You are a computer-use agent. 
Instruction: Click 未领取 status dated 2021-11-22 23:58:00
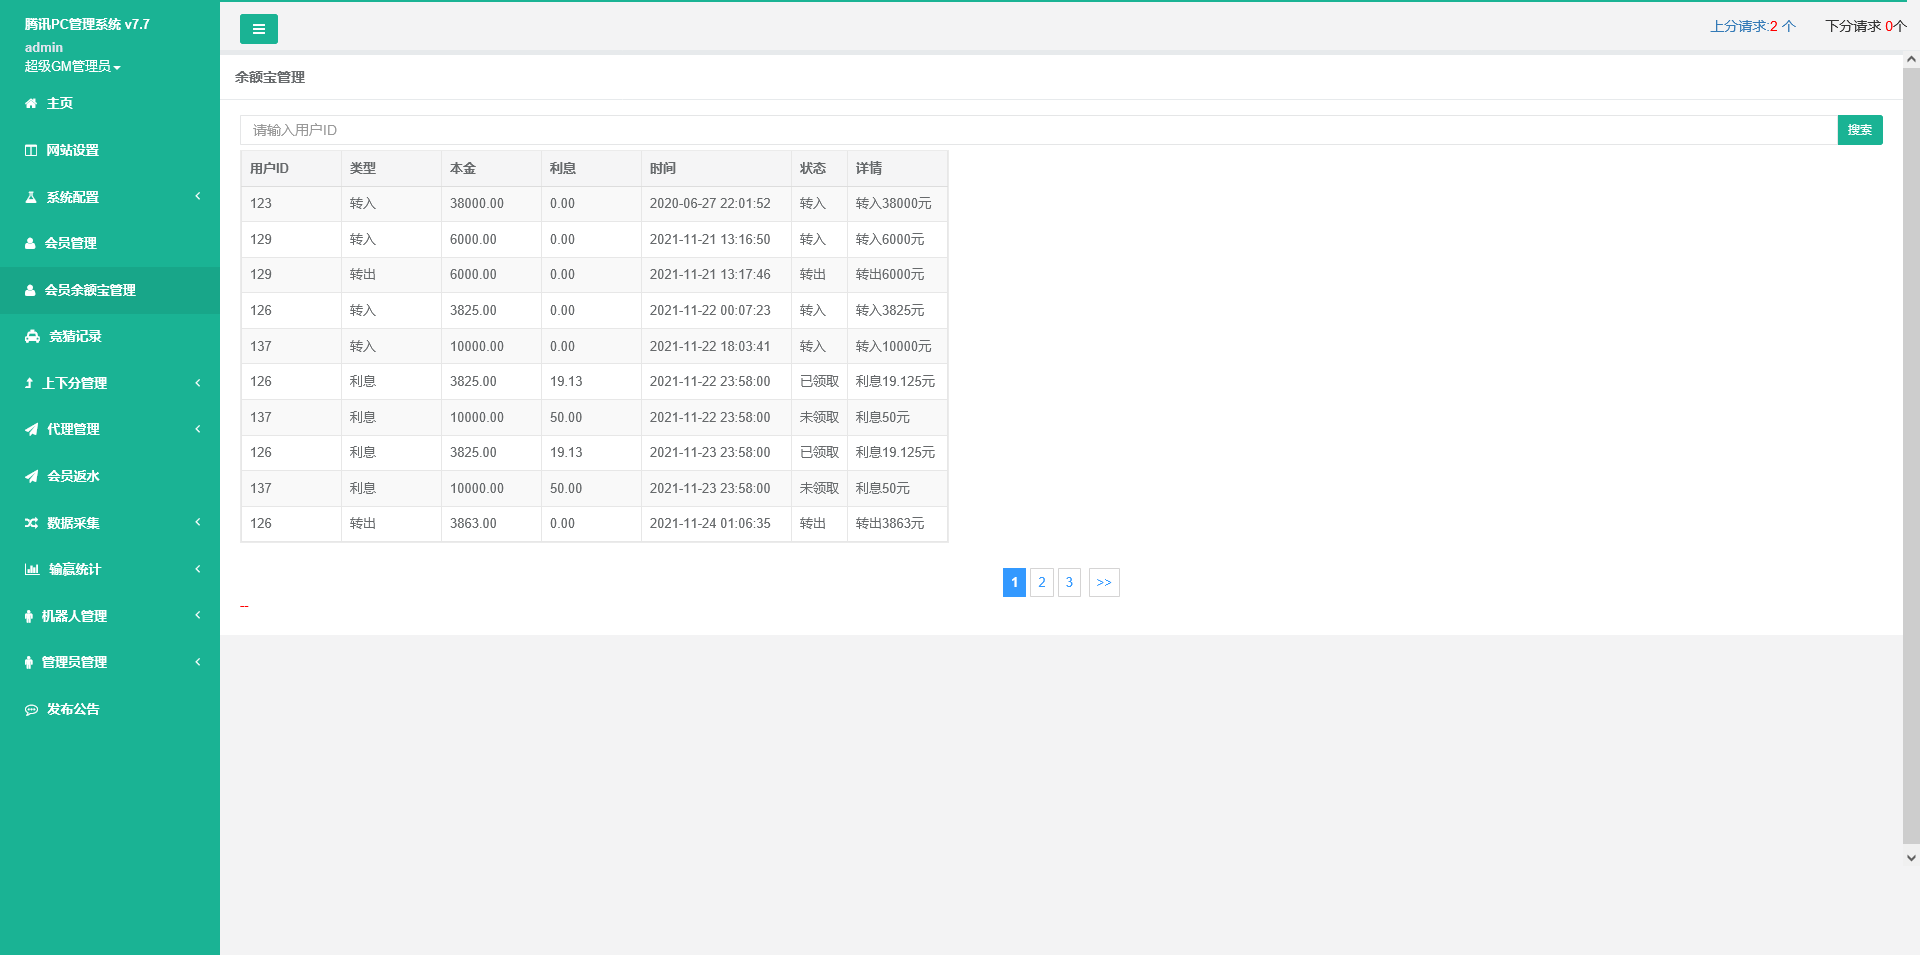(819, 417)
